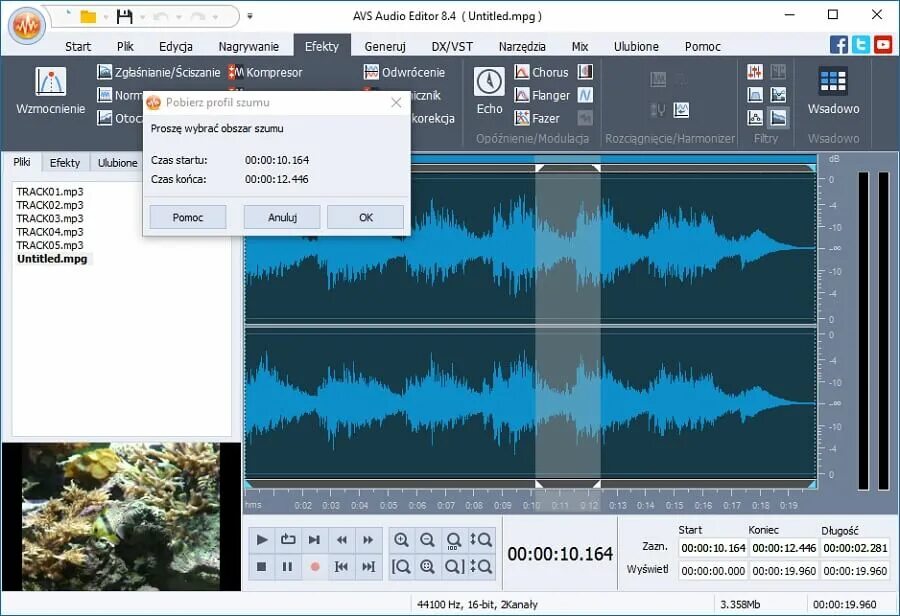Click the equalizer sliders icon in Filtry
This screenshot has height=616, width=900.
pyautogui.click(x=755, y=72)
